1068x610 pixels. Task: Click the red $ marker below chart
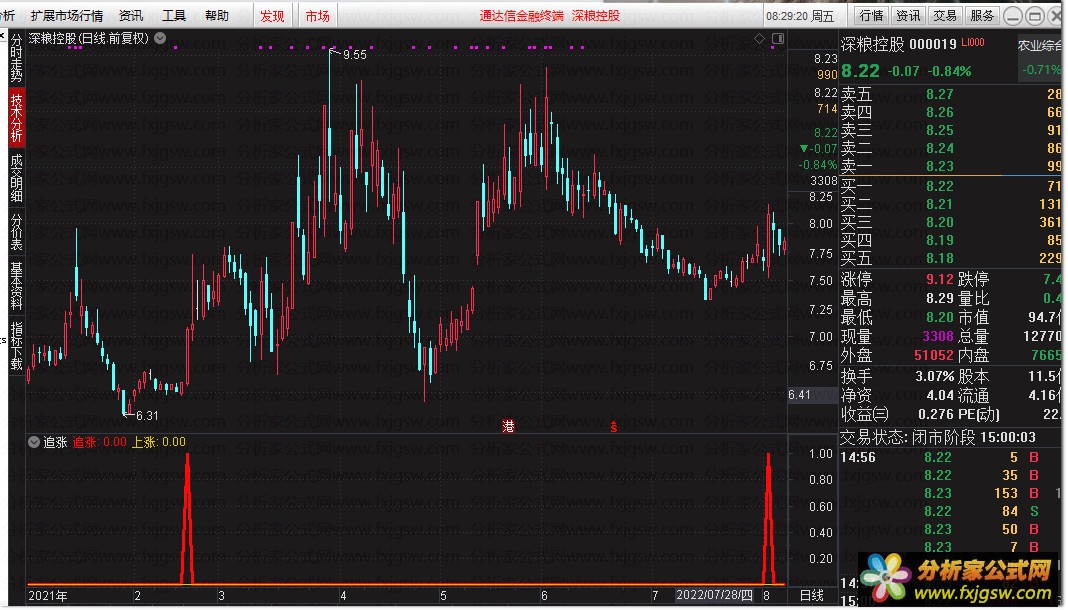[614, 427]
